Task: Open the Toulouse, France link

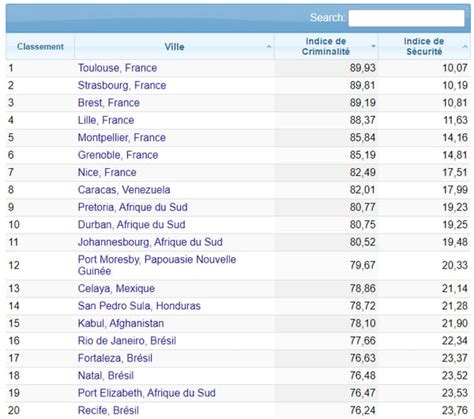Action: (117, 68)
